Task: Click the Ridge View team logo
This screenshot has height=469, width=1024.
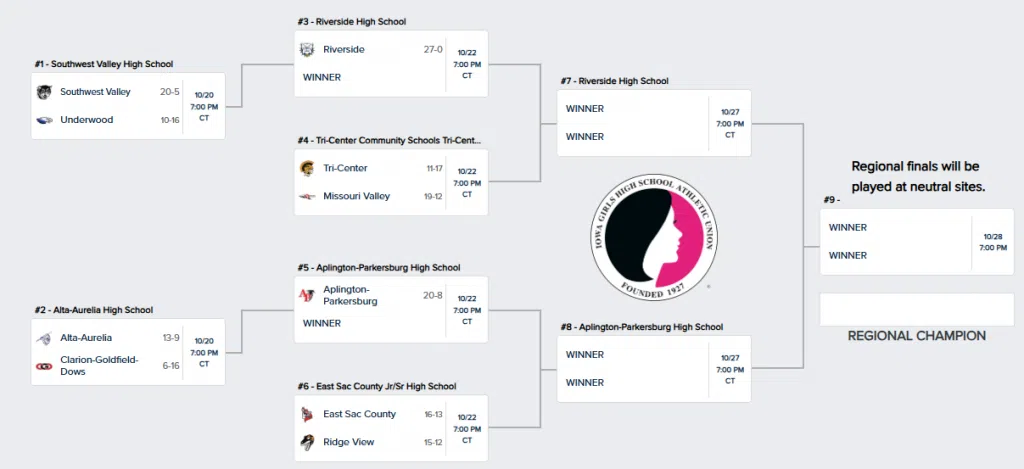Action: (307, 442)
